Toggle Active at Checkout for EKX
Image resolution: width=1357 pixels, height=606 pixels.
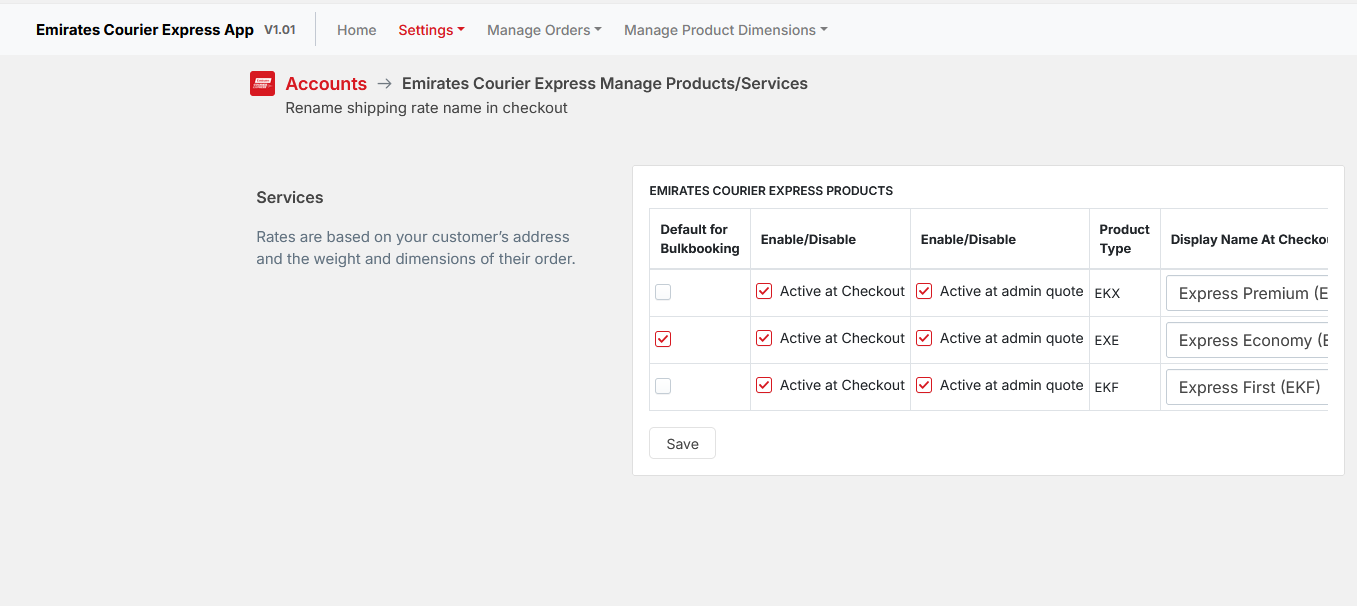click(x=764, y=291)
